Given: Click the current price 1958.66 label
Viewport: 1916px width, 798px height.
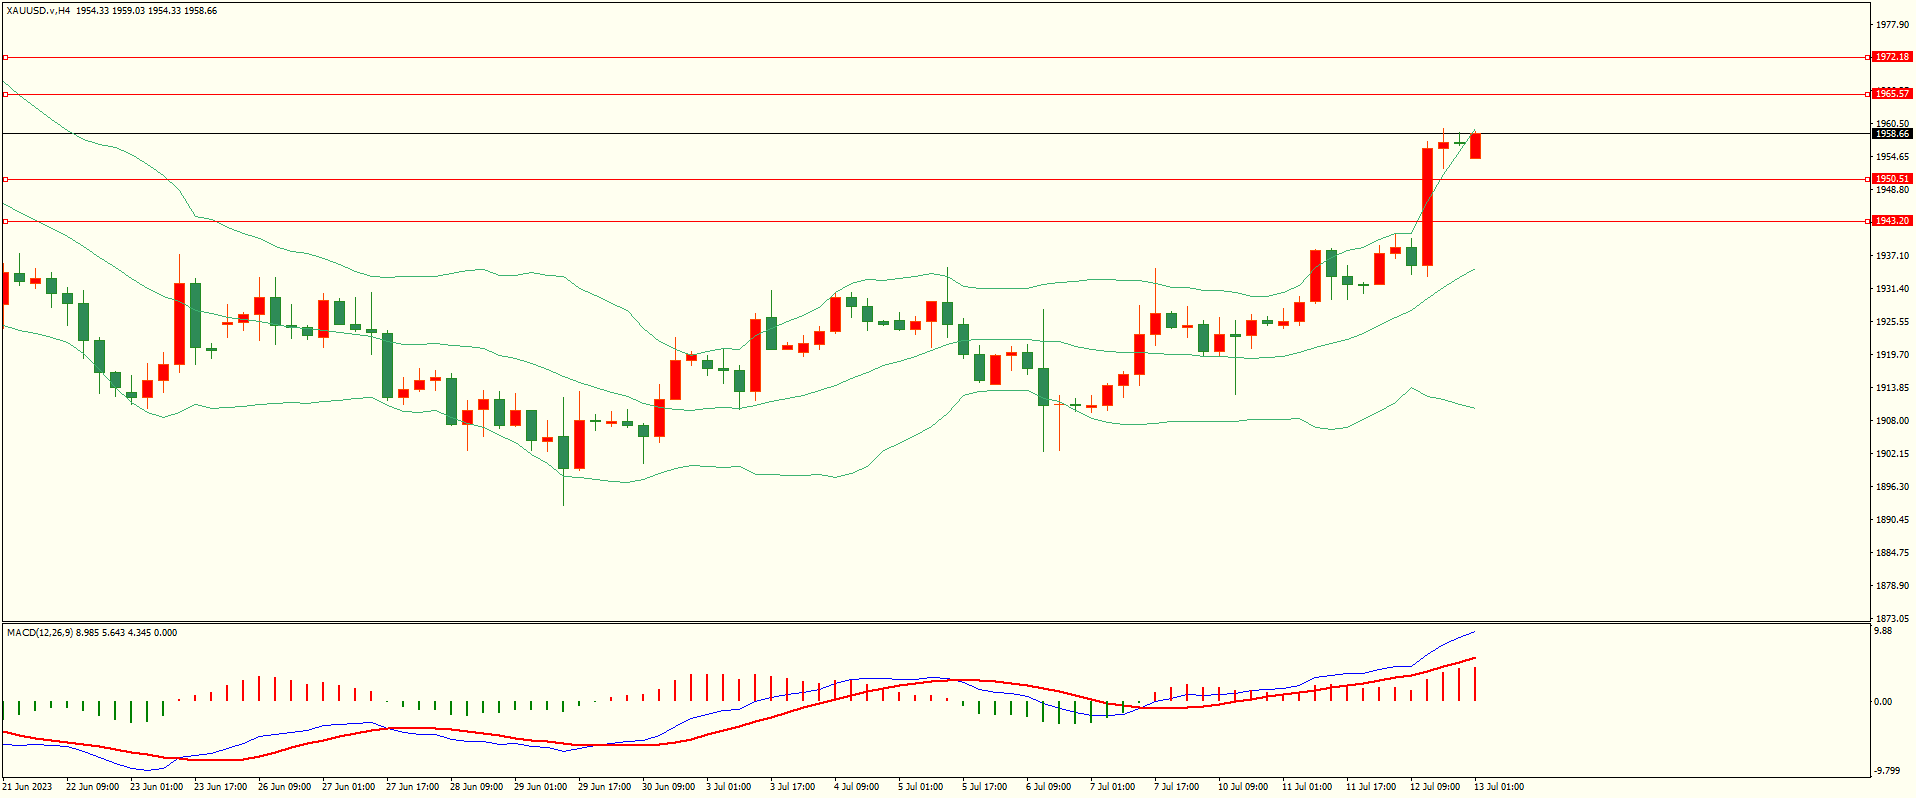Looking at the screenshot, I should click(1892, 134).
